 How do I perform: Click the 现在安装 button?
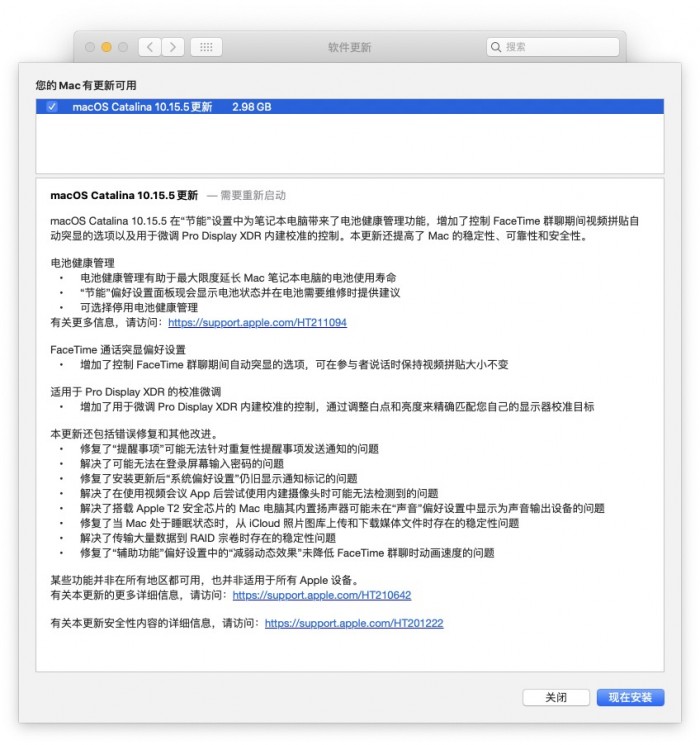point(630,697)
